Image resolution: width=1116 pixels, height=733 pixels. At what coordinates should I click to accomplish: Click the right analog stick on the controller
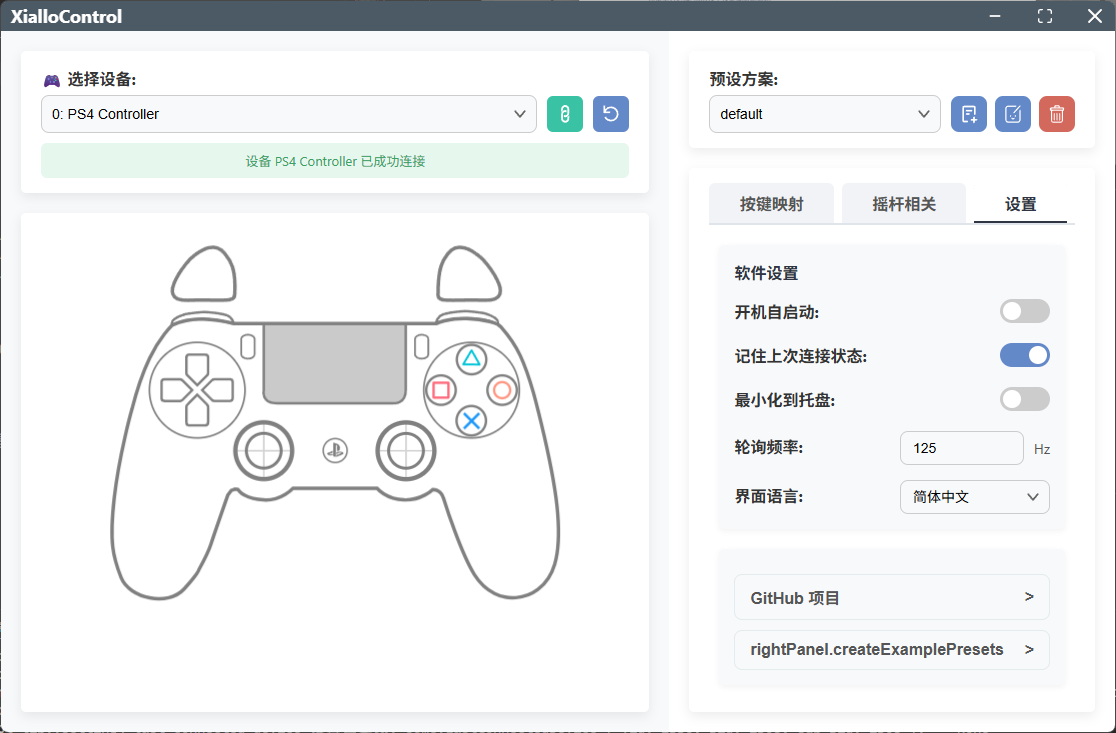pyautogui.click(x=406, y=450)
